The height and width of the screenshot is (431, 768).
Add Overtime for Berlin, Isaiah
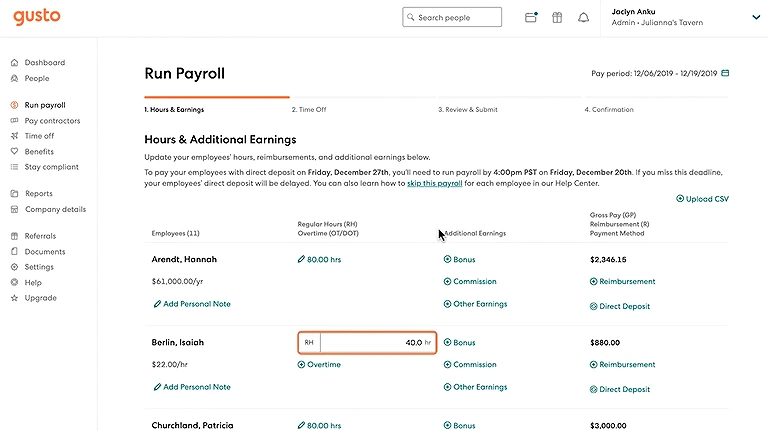319,365
